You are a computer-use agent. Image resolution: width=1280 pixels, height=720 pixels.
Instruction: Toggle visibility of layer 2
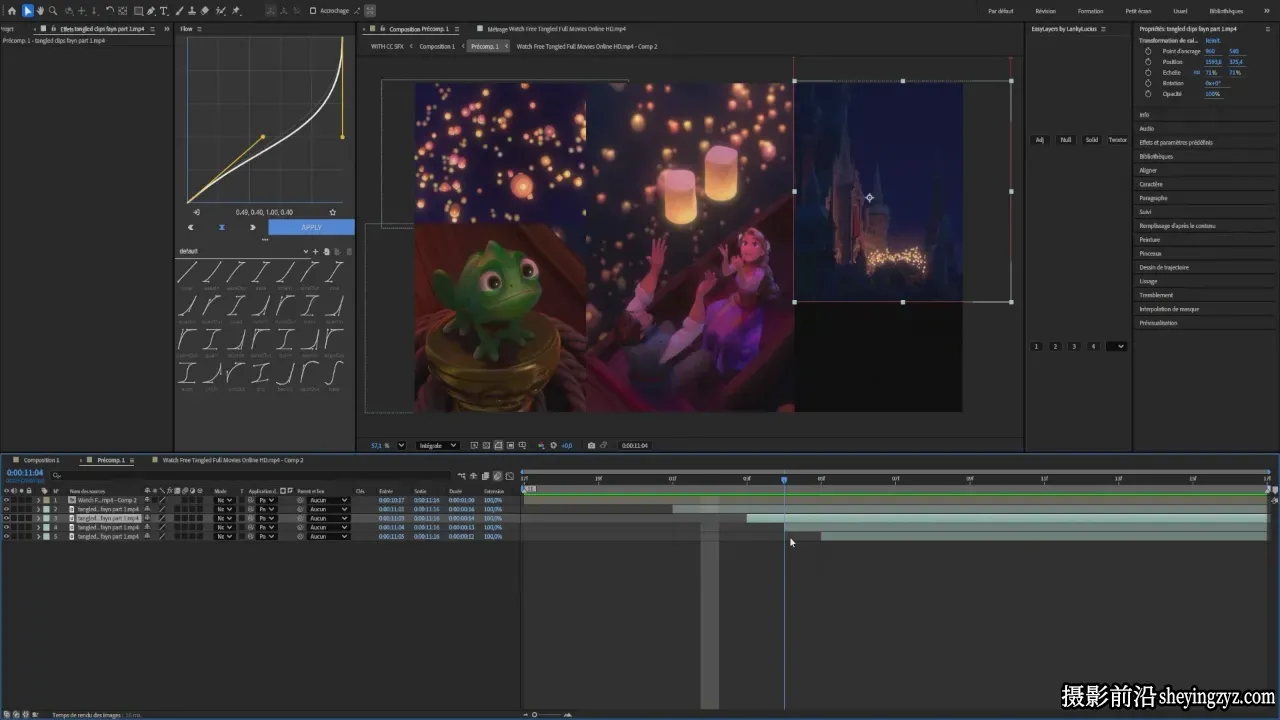(6, 509)
